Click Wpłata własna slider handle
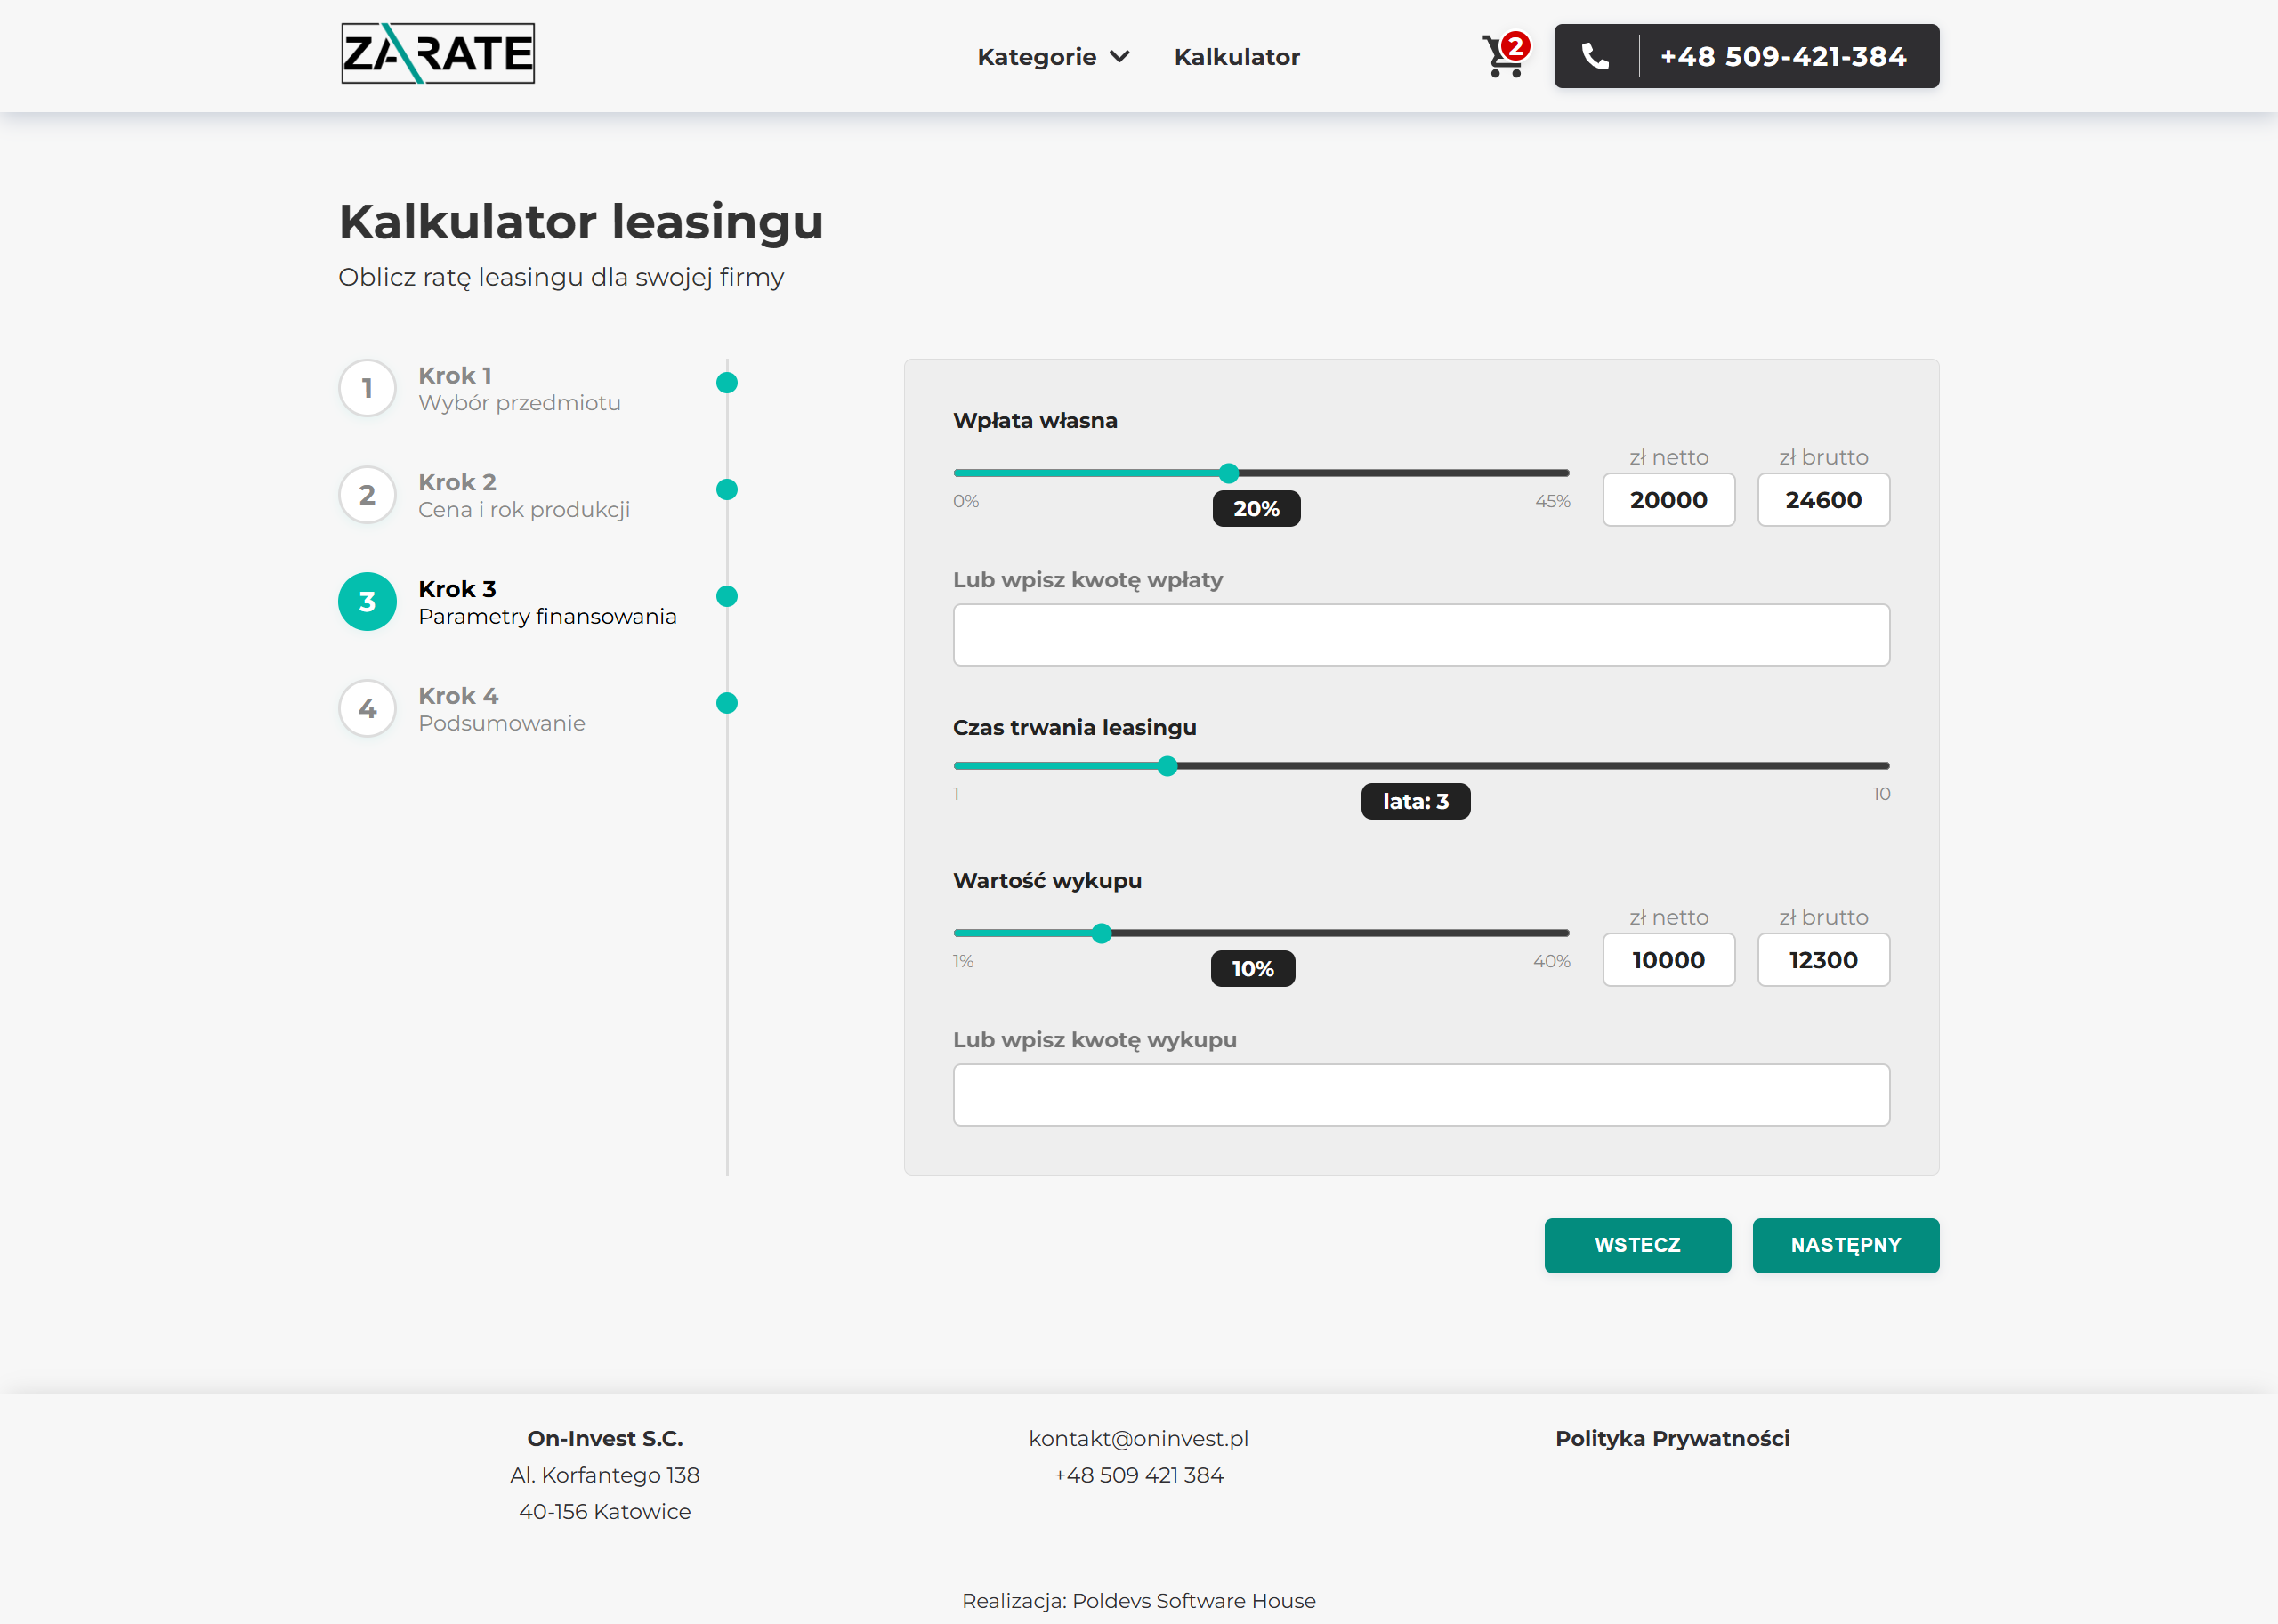2278x1624 pixels. coord(1228,473)
